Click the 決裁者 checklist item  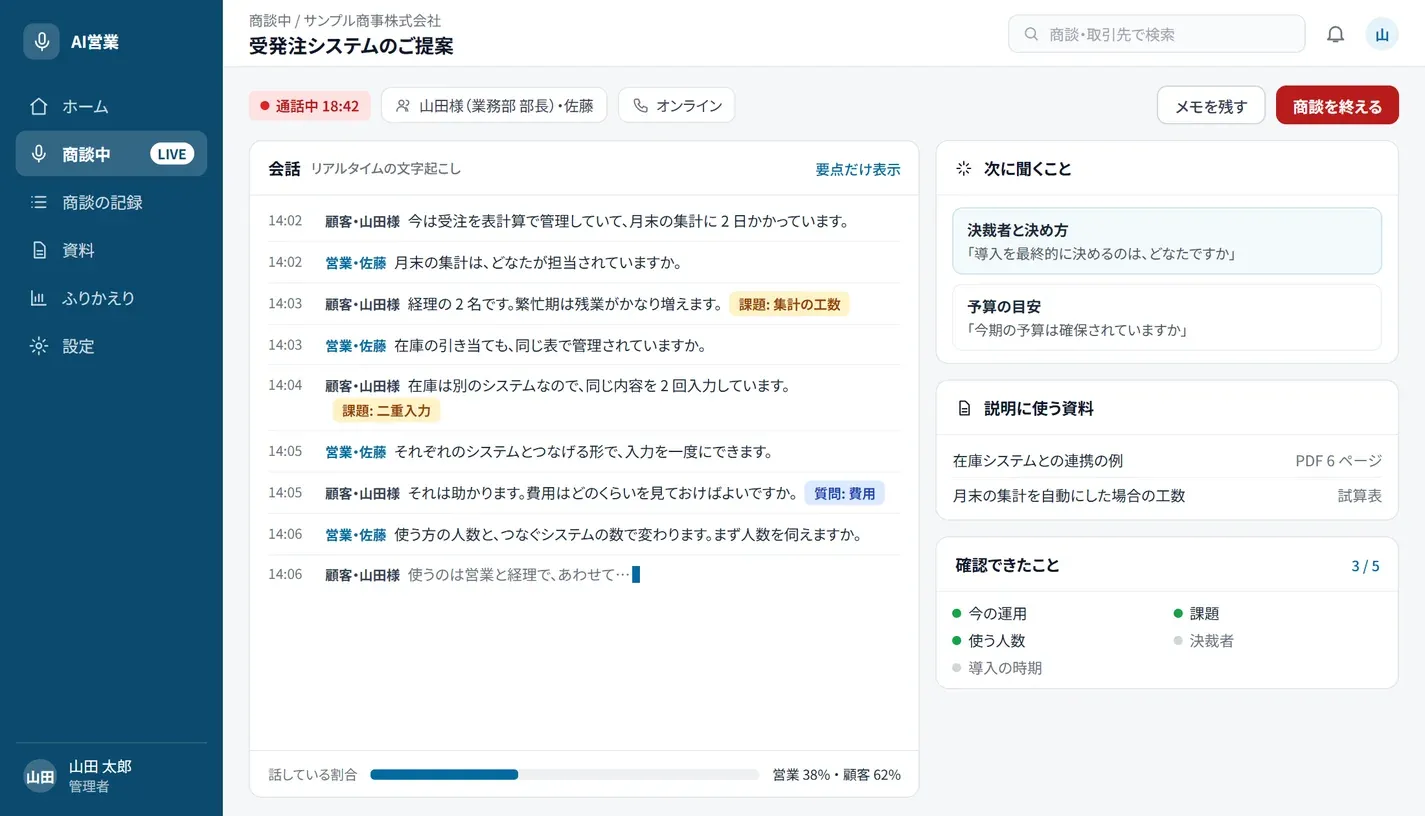tap(1204, 641)
